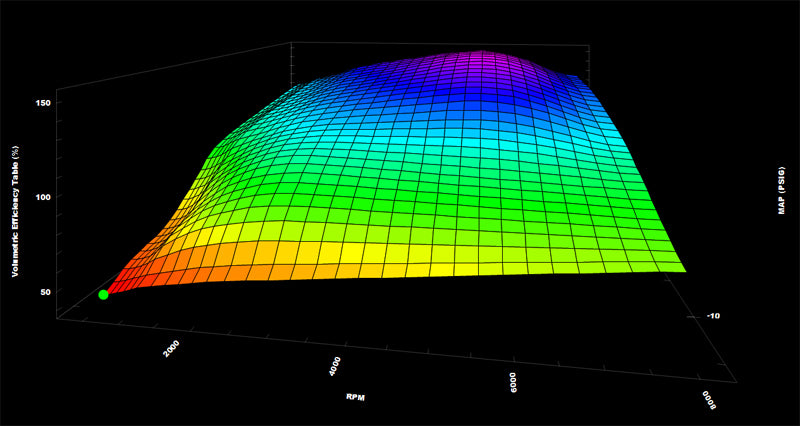Click the 6000 RPM tick label
The height and width of the screenshot is (426, 800).
[x=513, y=381]
